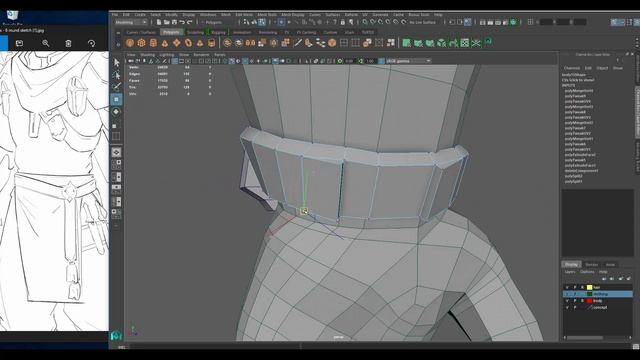Activate the Paint Selection tool in the toolbox
The image size is (640, 360).
coord(116,87)
